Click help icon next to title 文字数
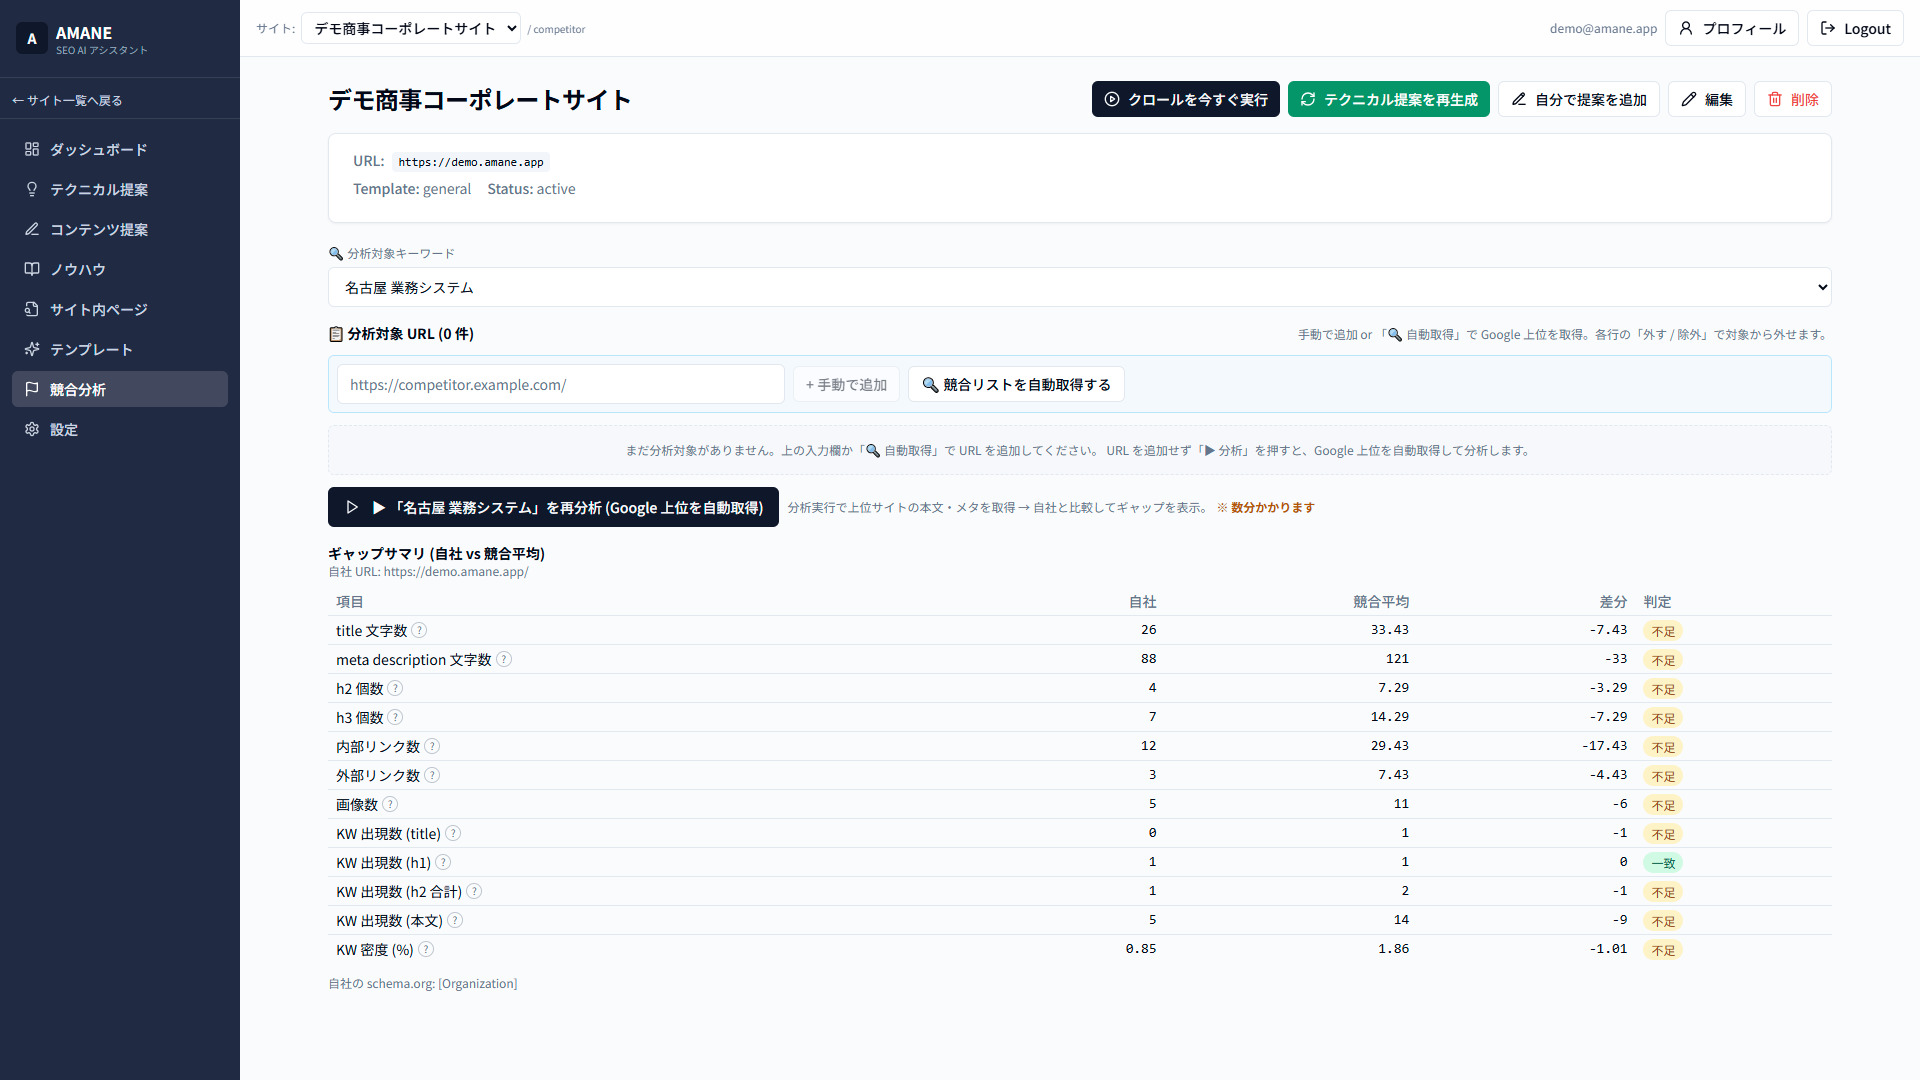 420,630
